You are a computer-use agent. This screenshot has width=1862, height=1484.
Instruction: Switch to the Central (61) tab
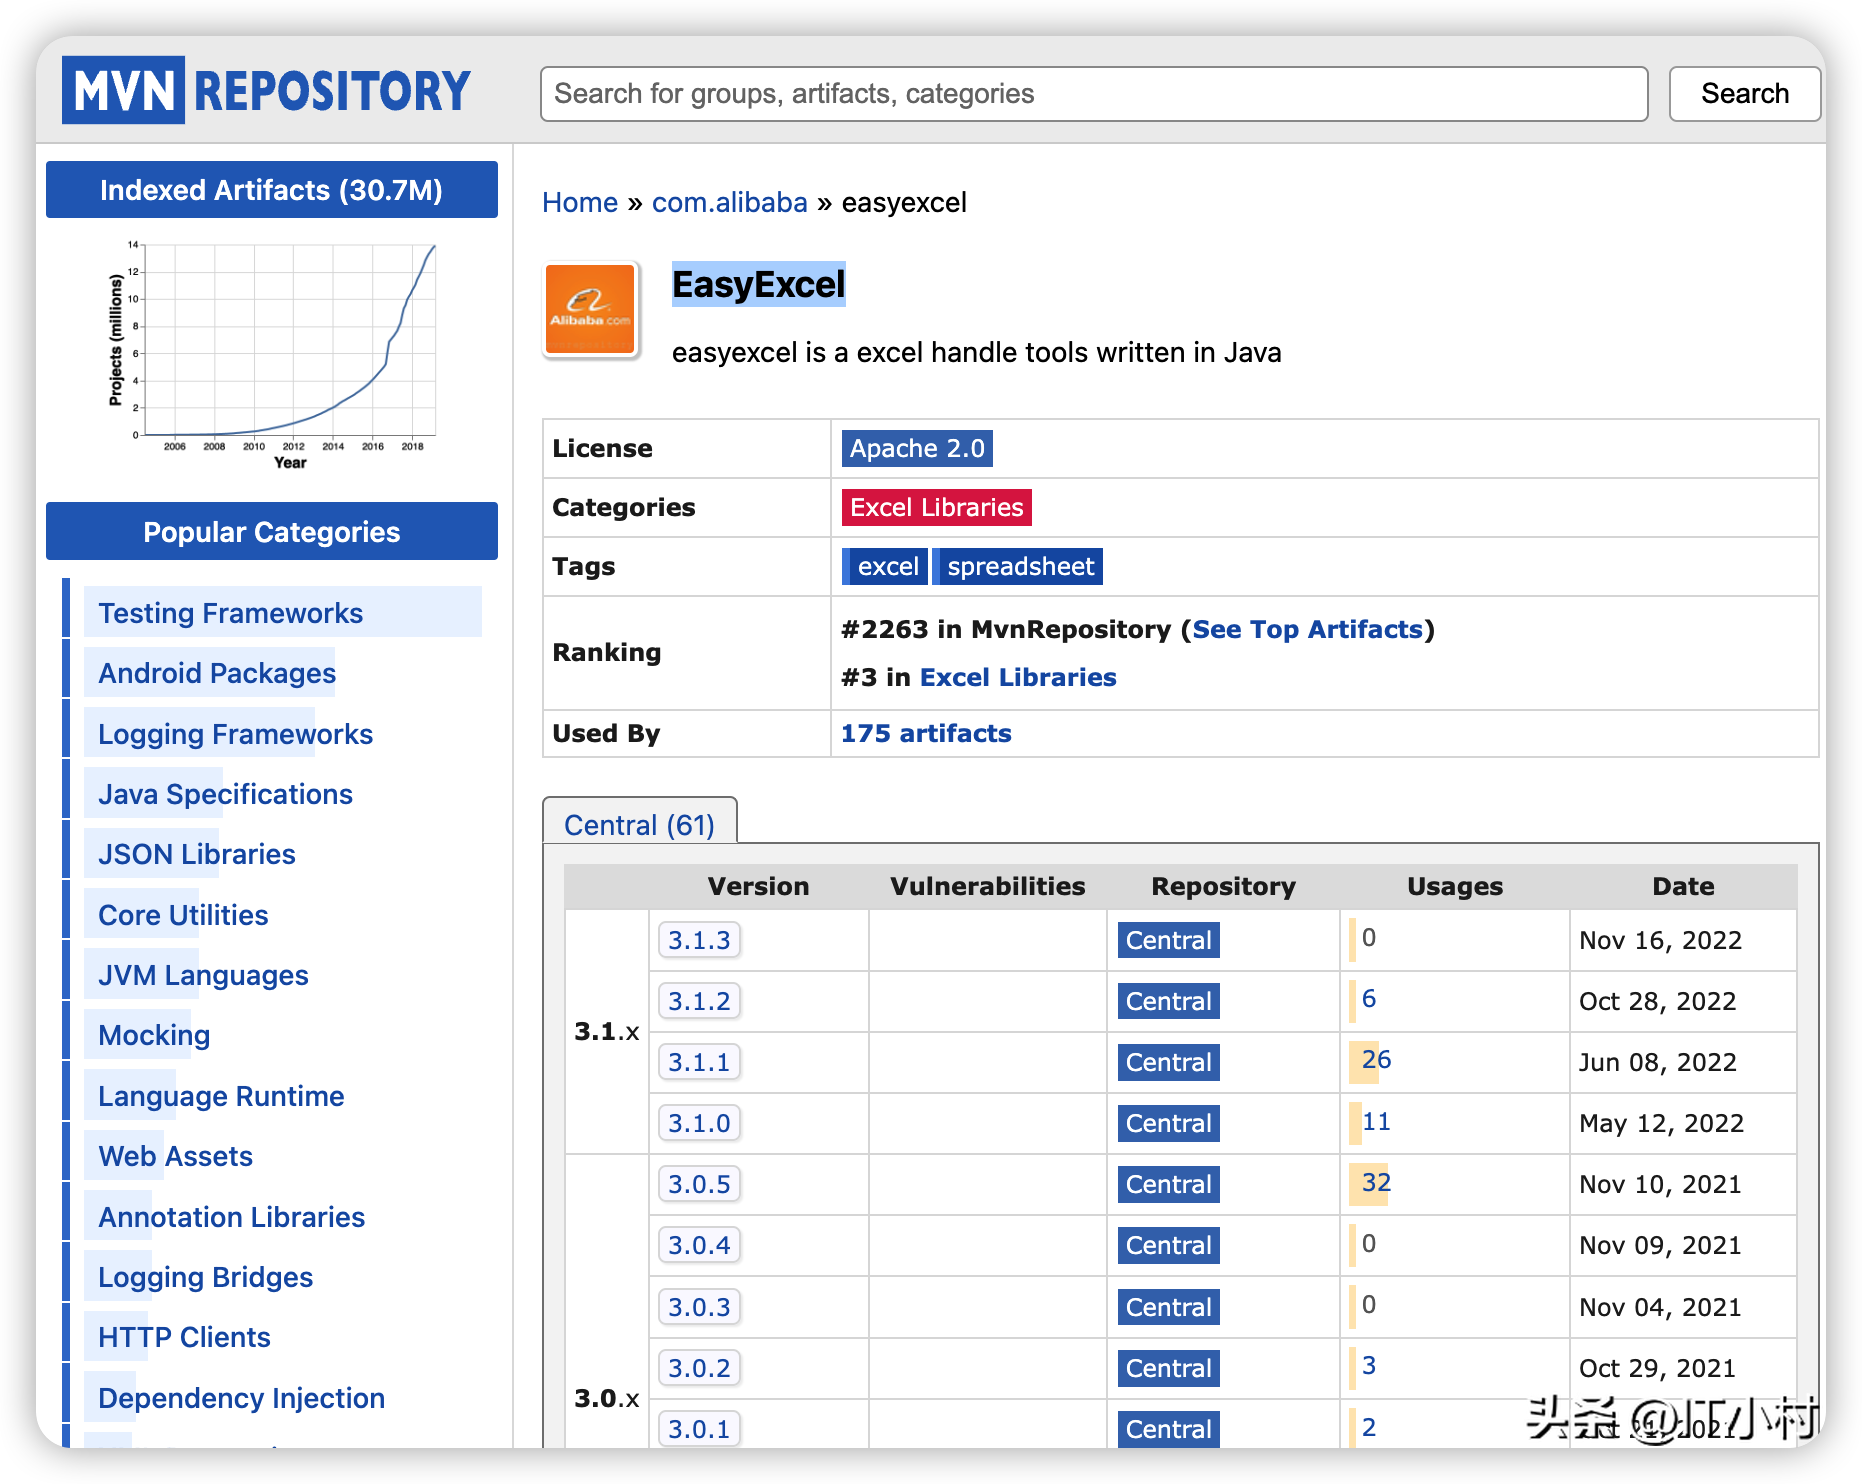(x=640, y=824)
